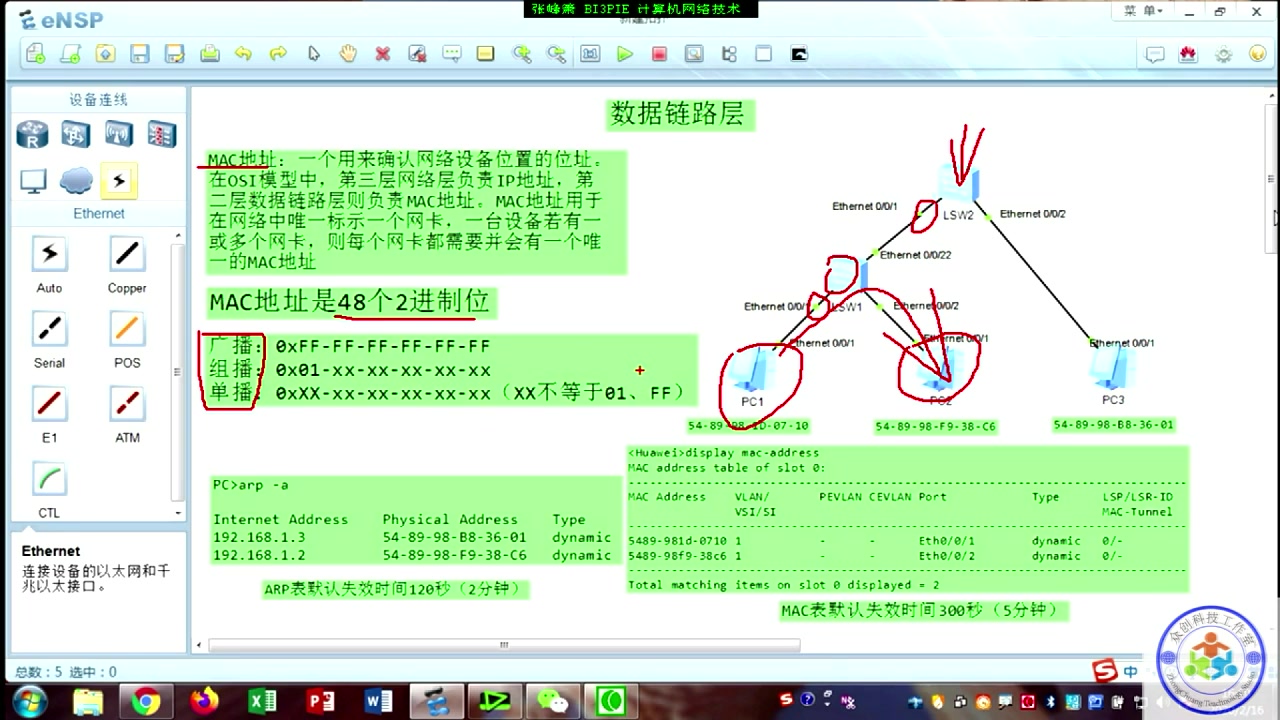Save the current topology
The height and width of the screenshot is (720, 1280).
point(140,54)
